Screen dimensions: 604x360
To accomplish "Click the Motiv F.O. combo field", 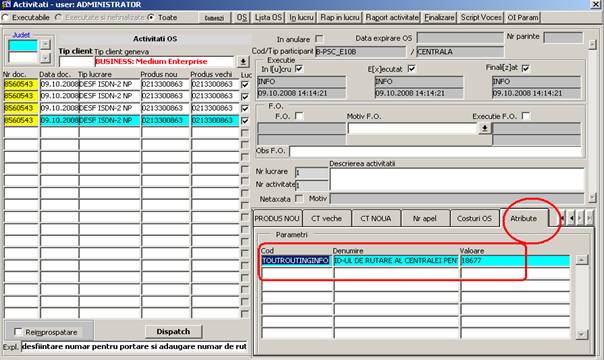I will point(412,128).
